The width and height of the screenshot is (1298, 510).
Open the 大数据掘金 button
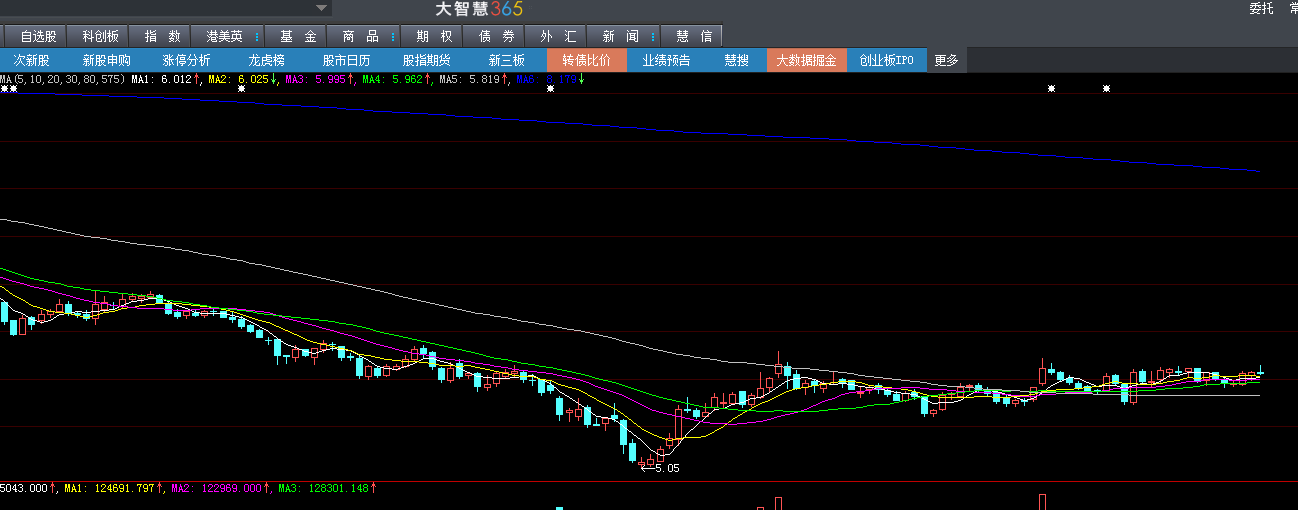point(806,60)
